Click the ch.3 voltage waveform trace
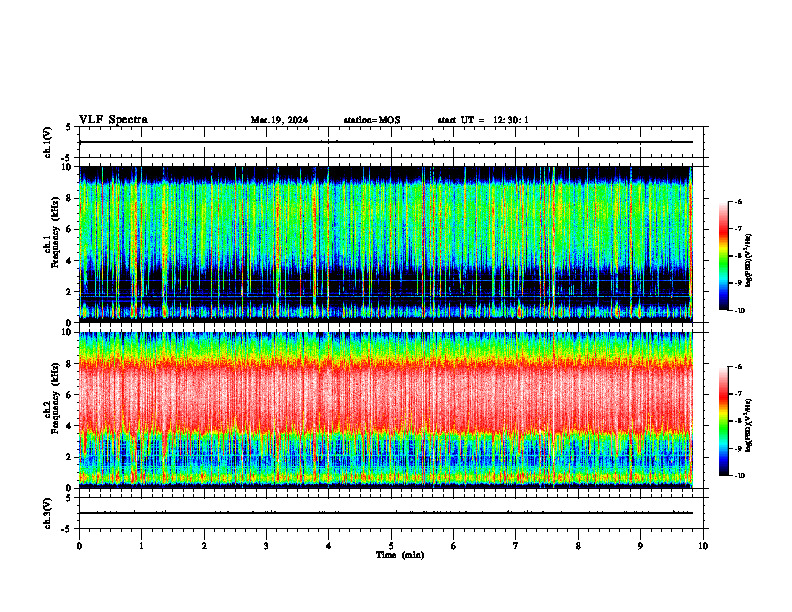The width and height of the screenshot is (792, 612). point(386,513)
